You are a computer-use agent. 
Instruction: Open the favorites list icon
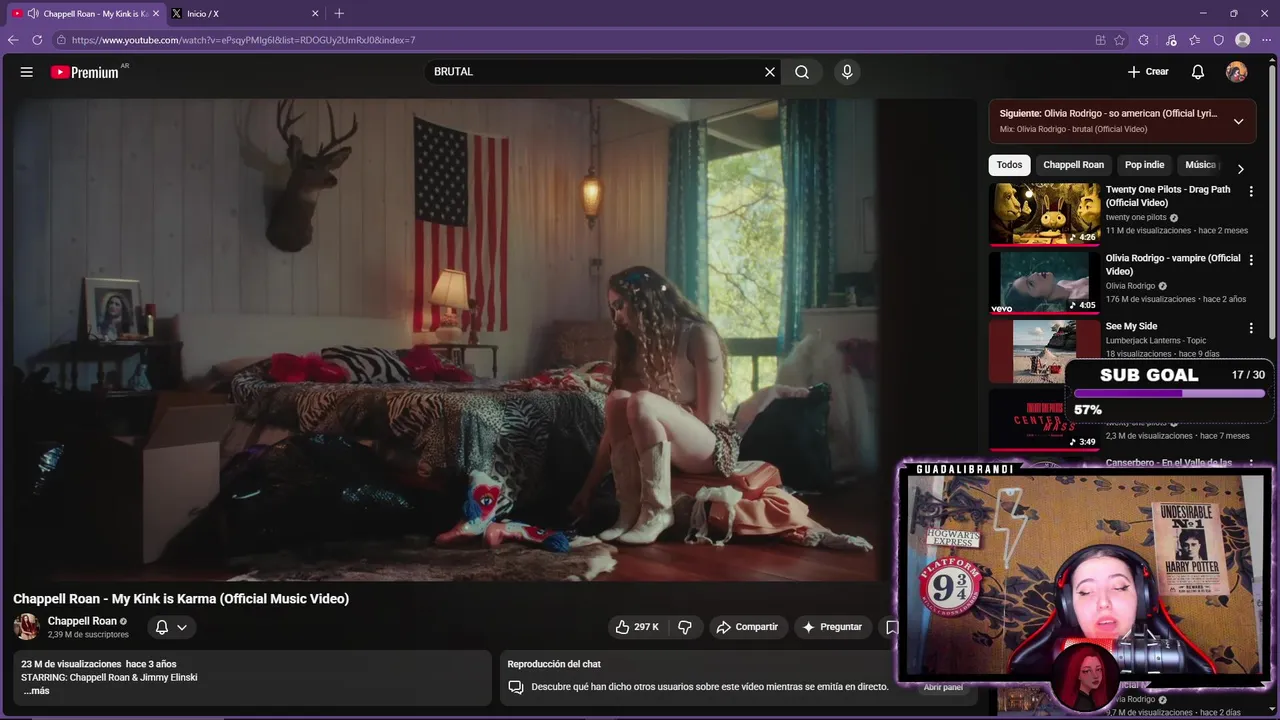(1195, 40)
